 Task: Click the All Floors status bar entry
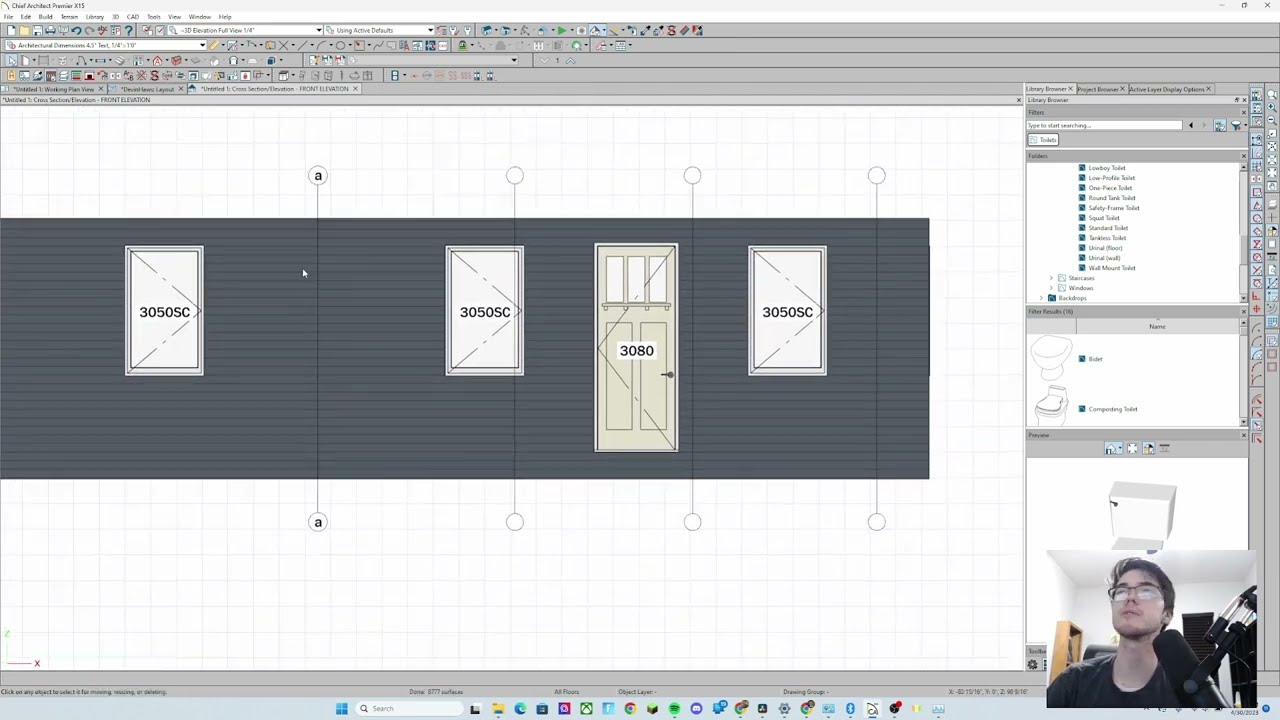566,692
